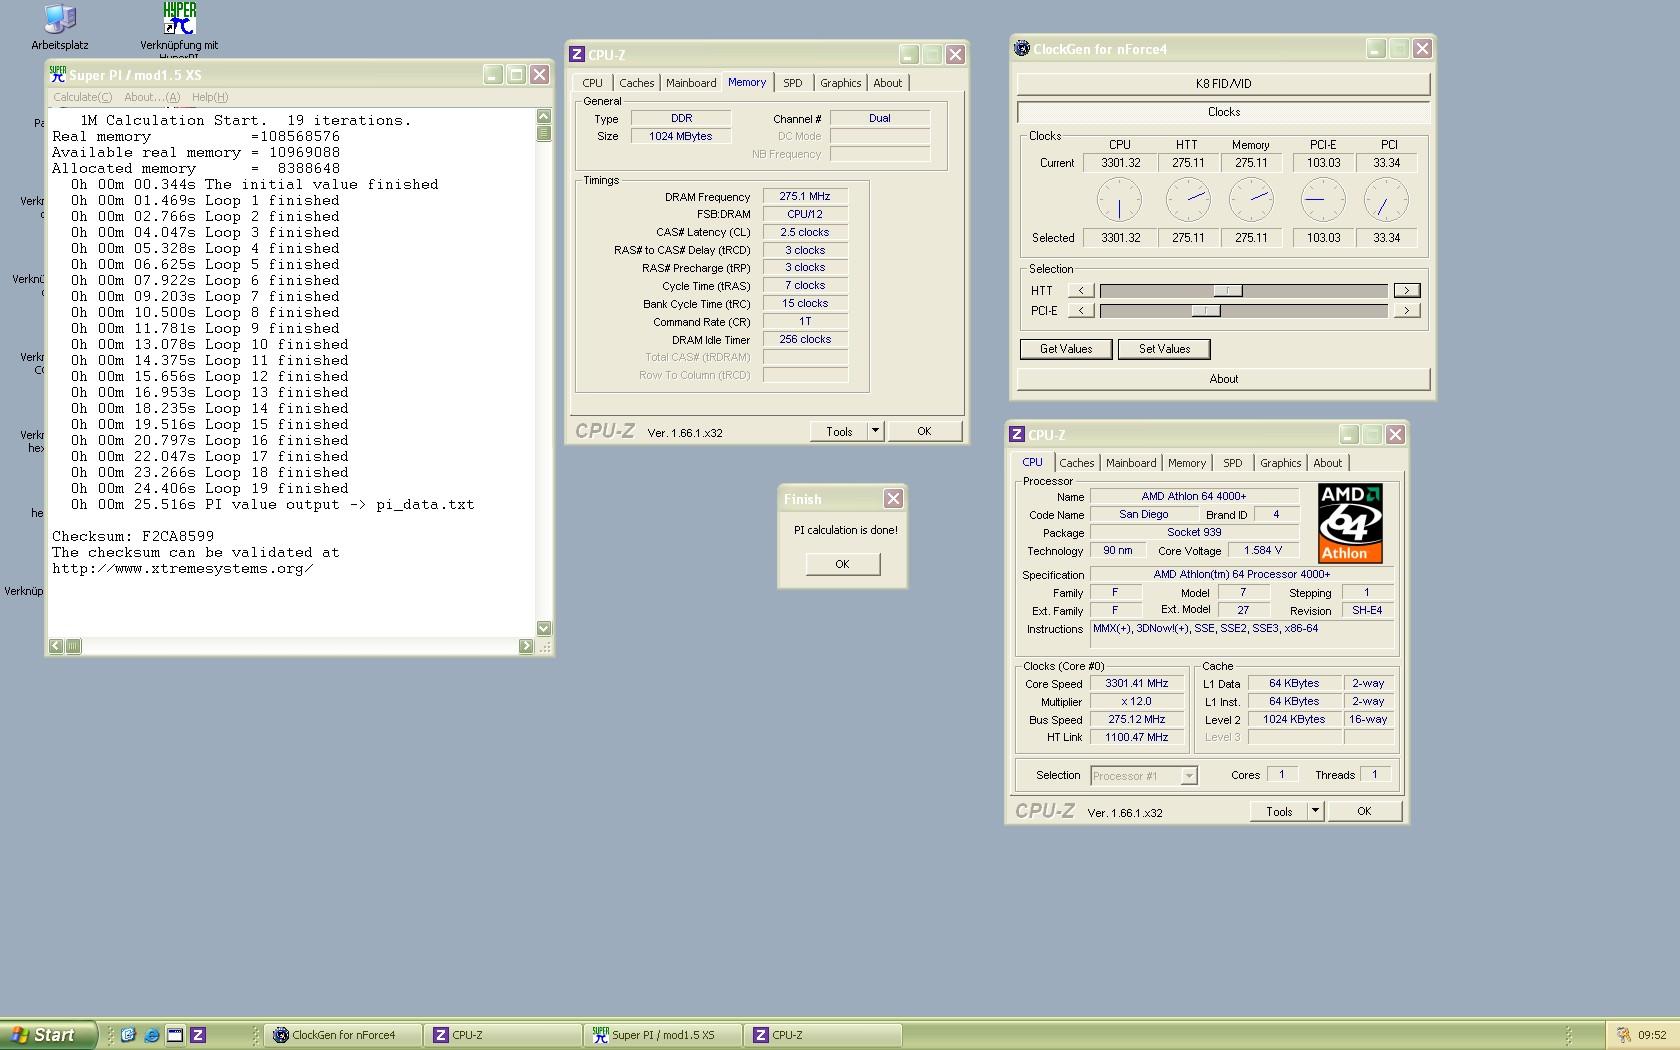Click OK in processor CPU-Z window
This screenshot has height=1050, width=1680.
[1364, 811]
